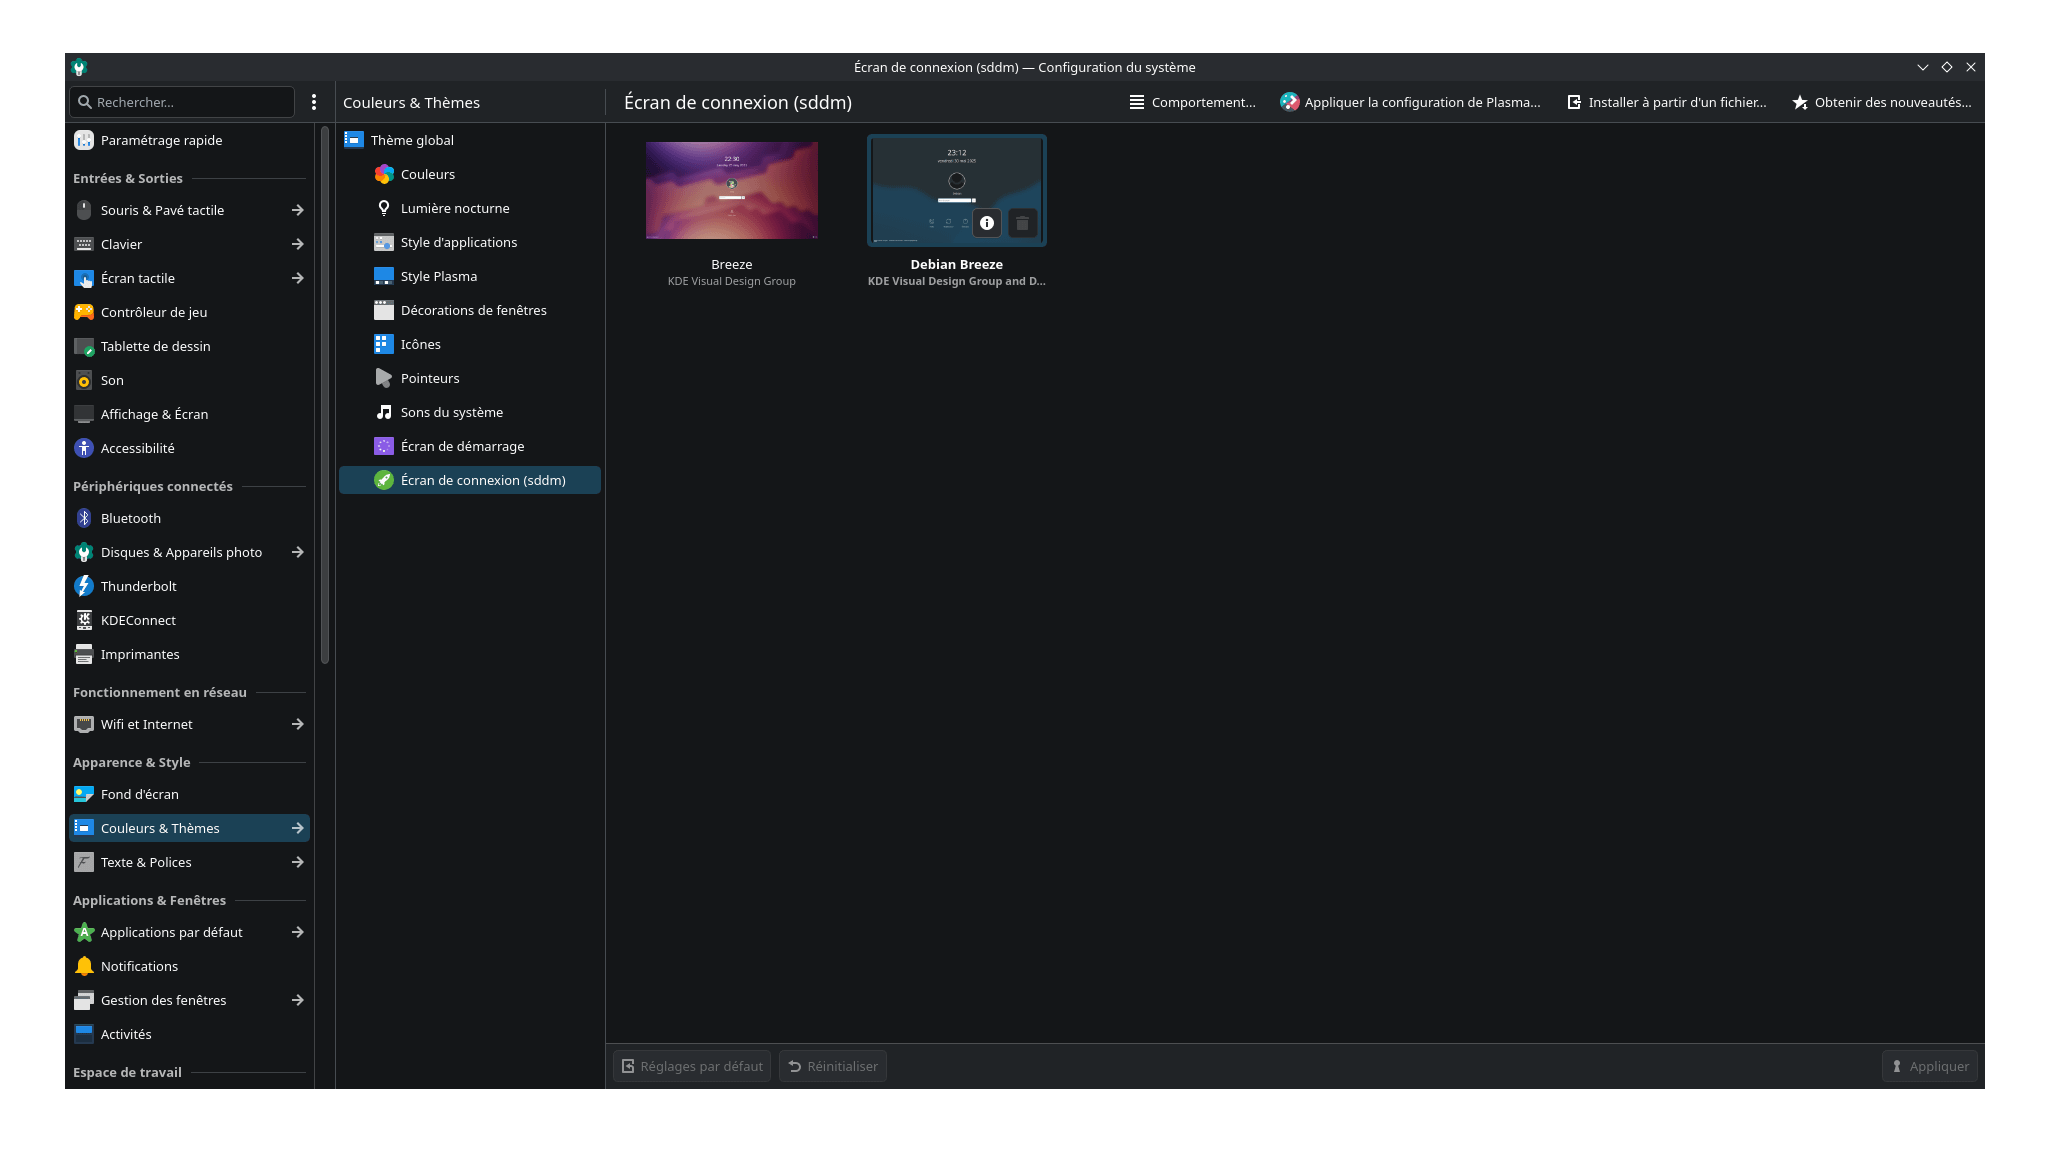
Task: Open Bluetooth settings
Action: pyautogui.click(x=189, y=518)
